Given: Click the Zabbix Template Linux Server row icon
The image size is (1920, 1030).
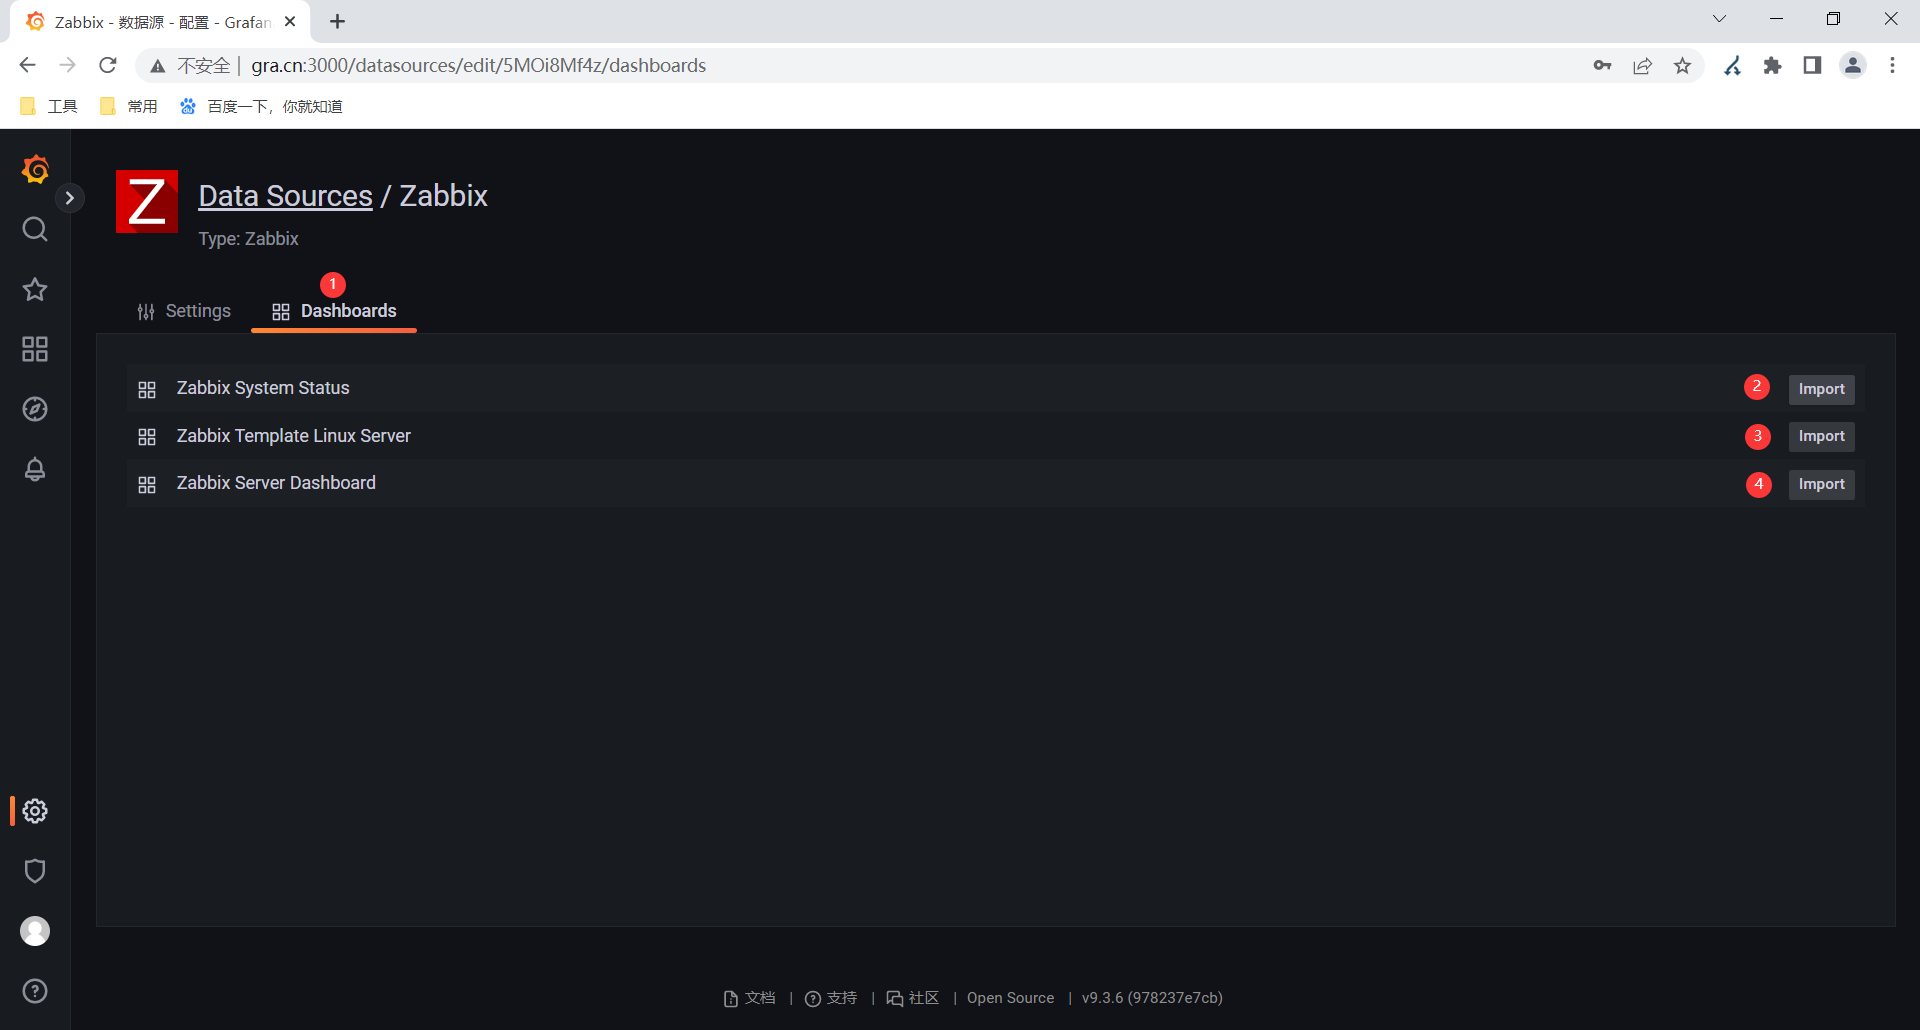Looking at the screenshot, I should tap(147, 437).
